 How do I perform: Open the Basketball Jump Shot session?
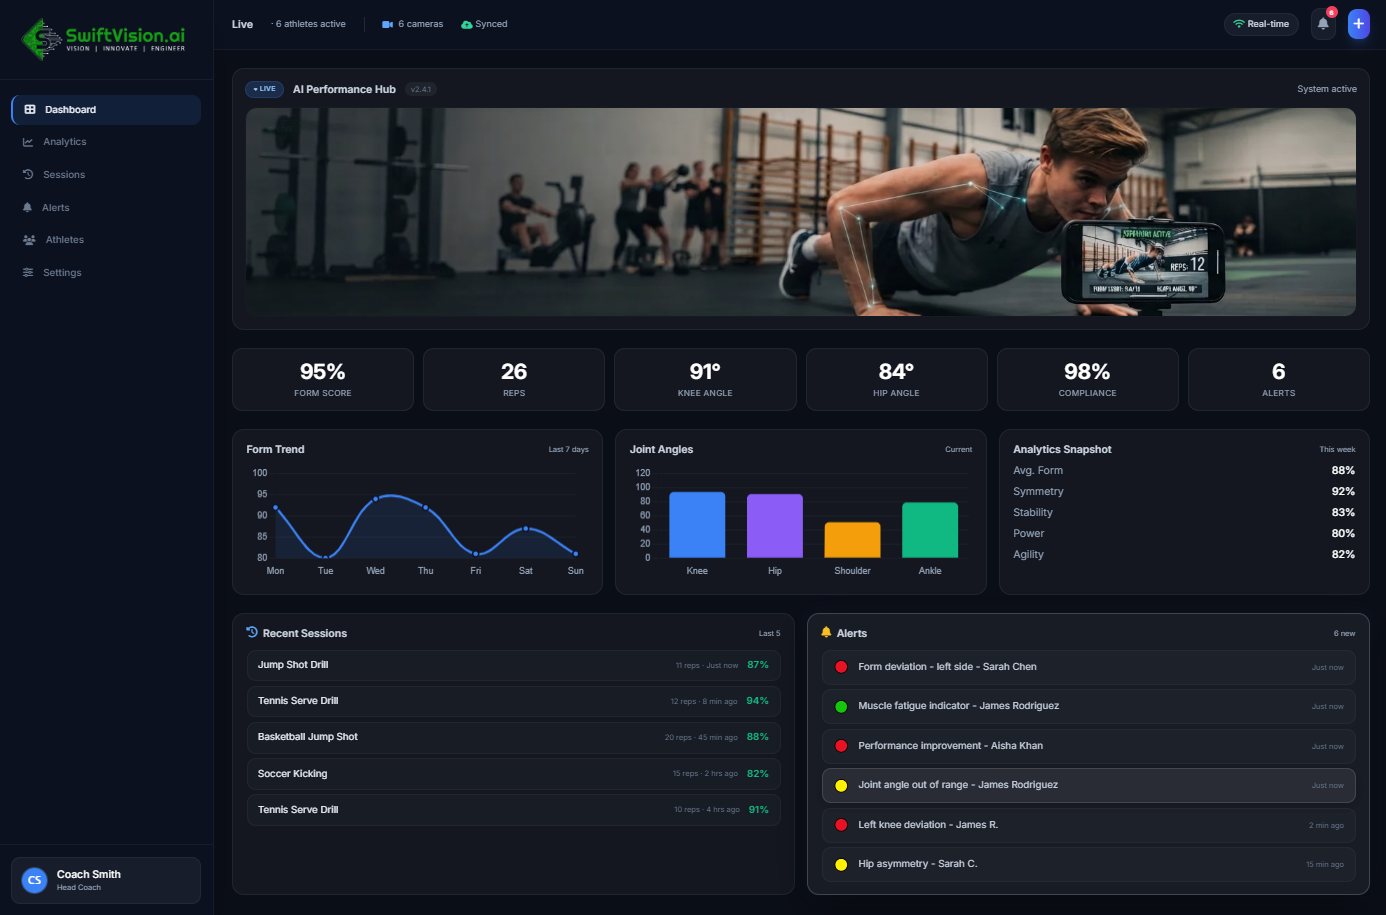pyautogui.click(x=514, y=737)
